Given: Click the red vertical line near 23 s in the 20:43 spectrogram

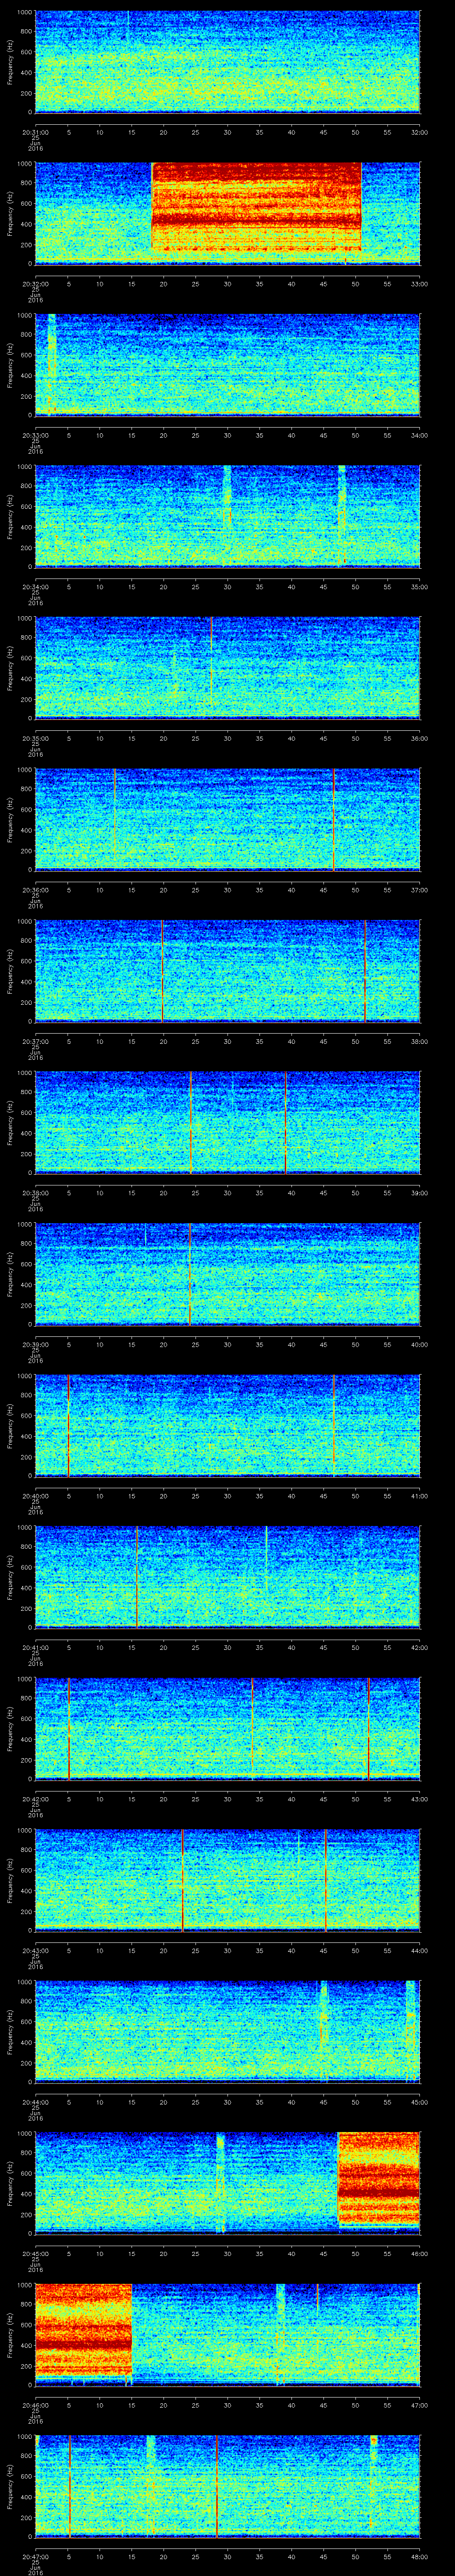Looking at the screenshot, I should [x=182, y=1880].
